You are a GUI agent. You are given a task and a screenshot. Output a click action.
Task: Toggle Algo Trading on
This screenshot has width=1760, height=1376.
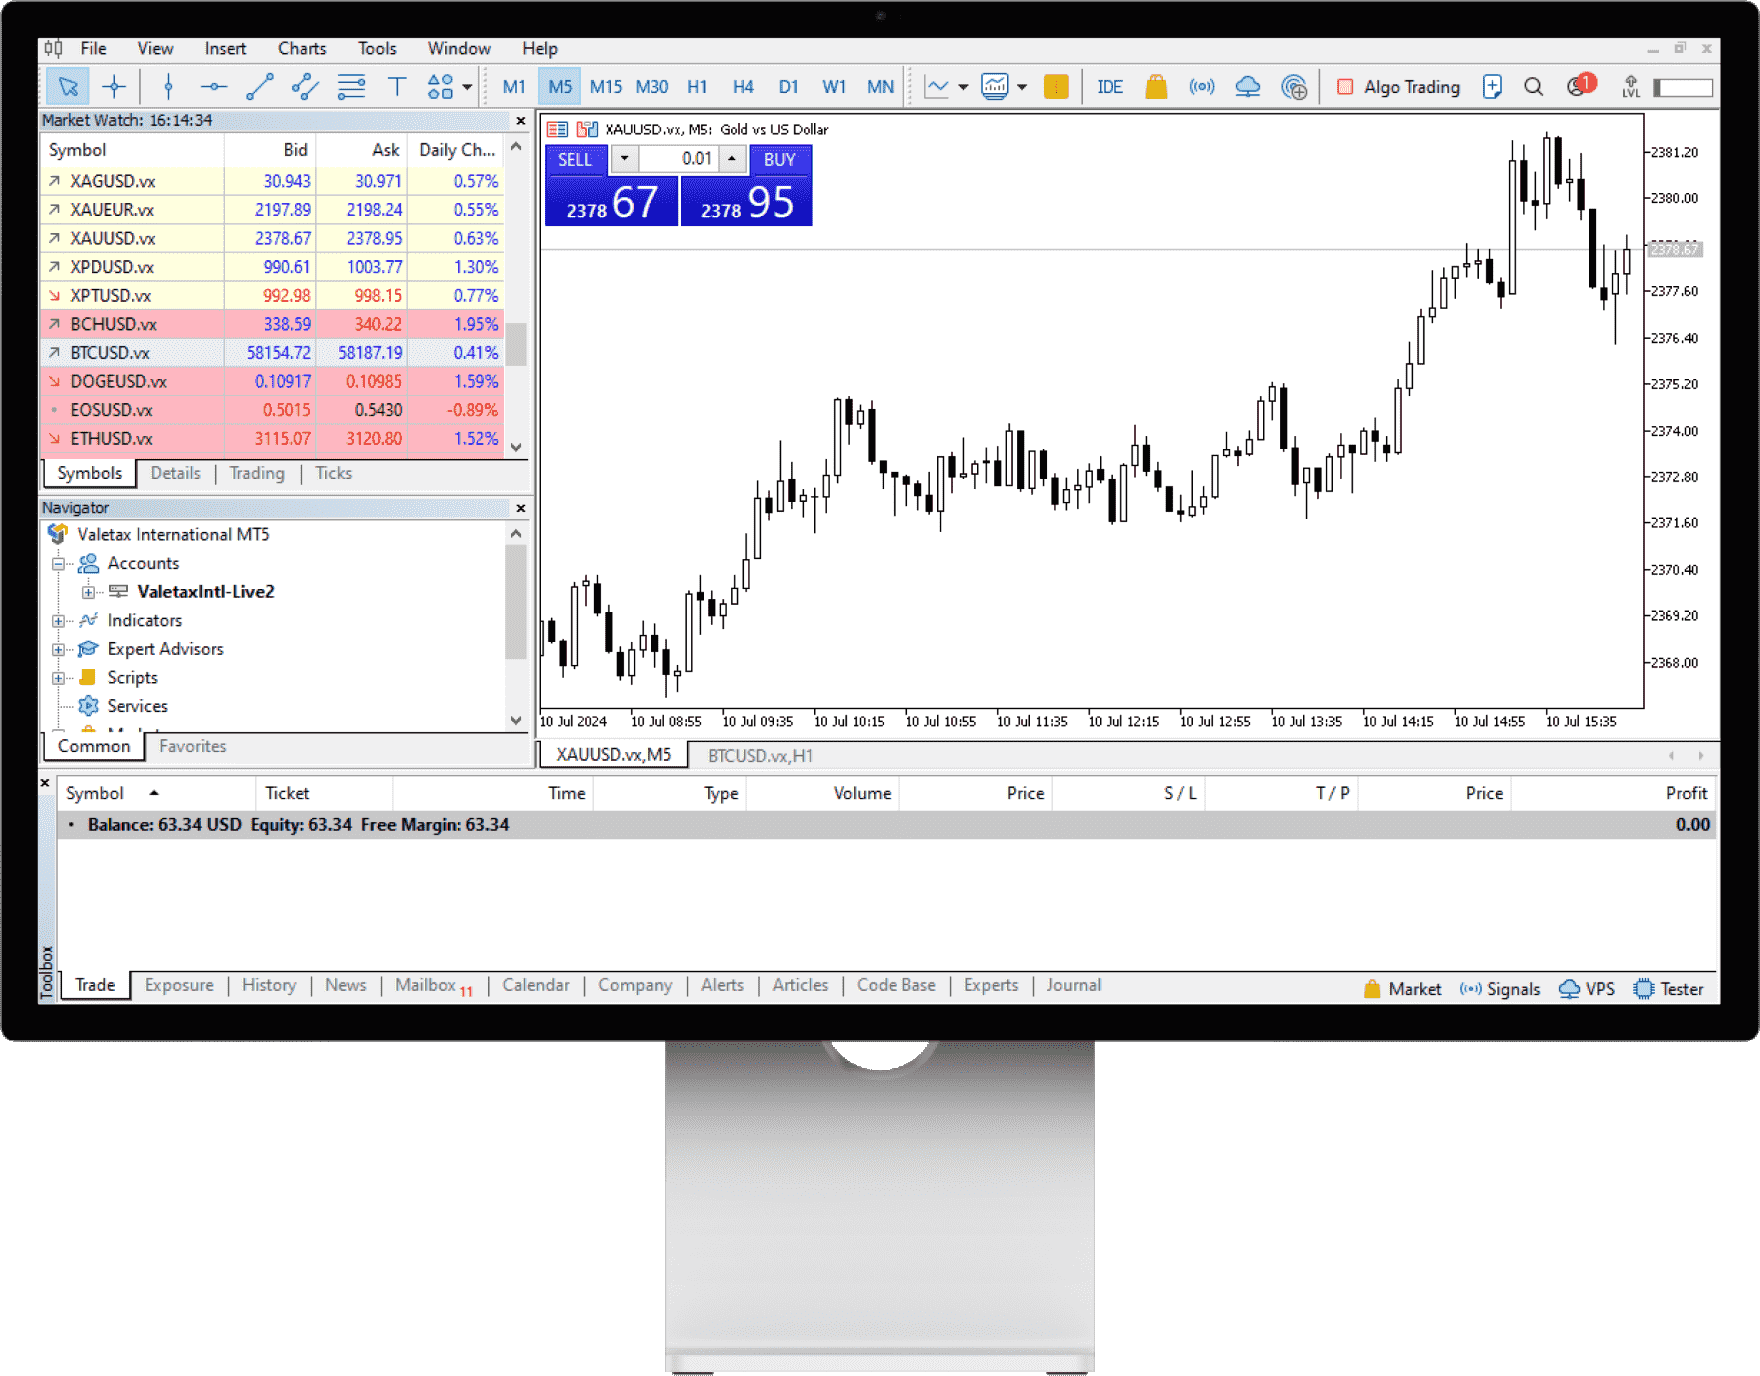tap(1398, 87)
